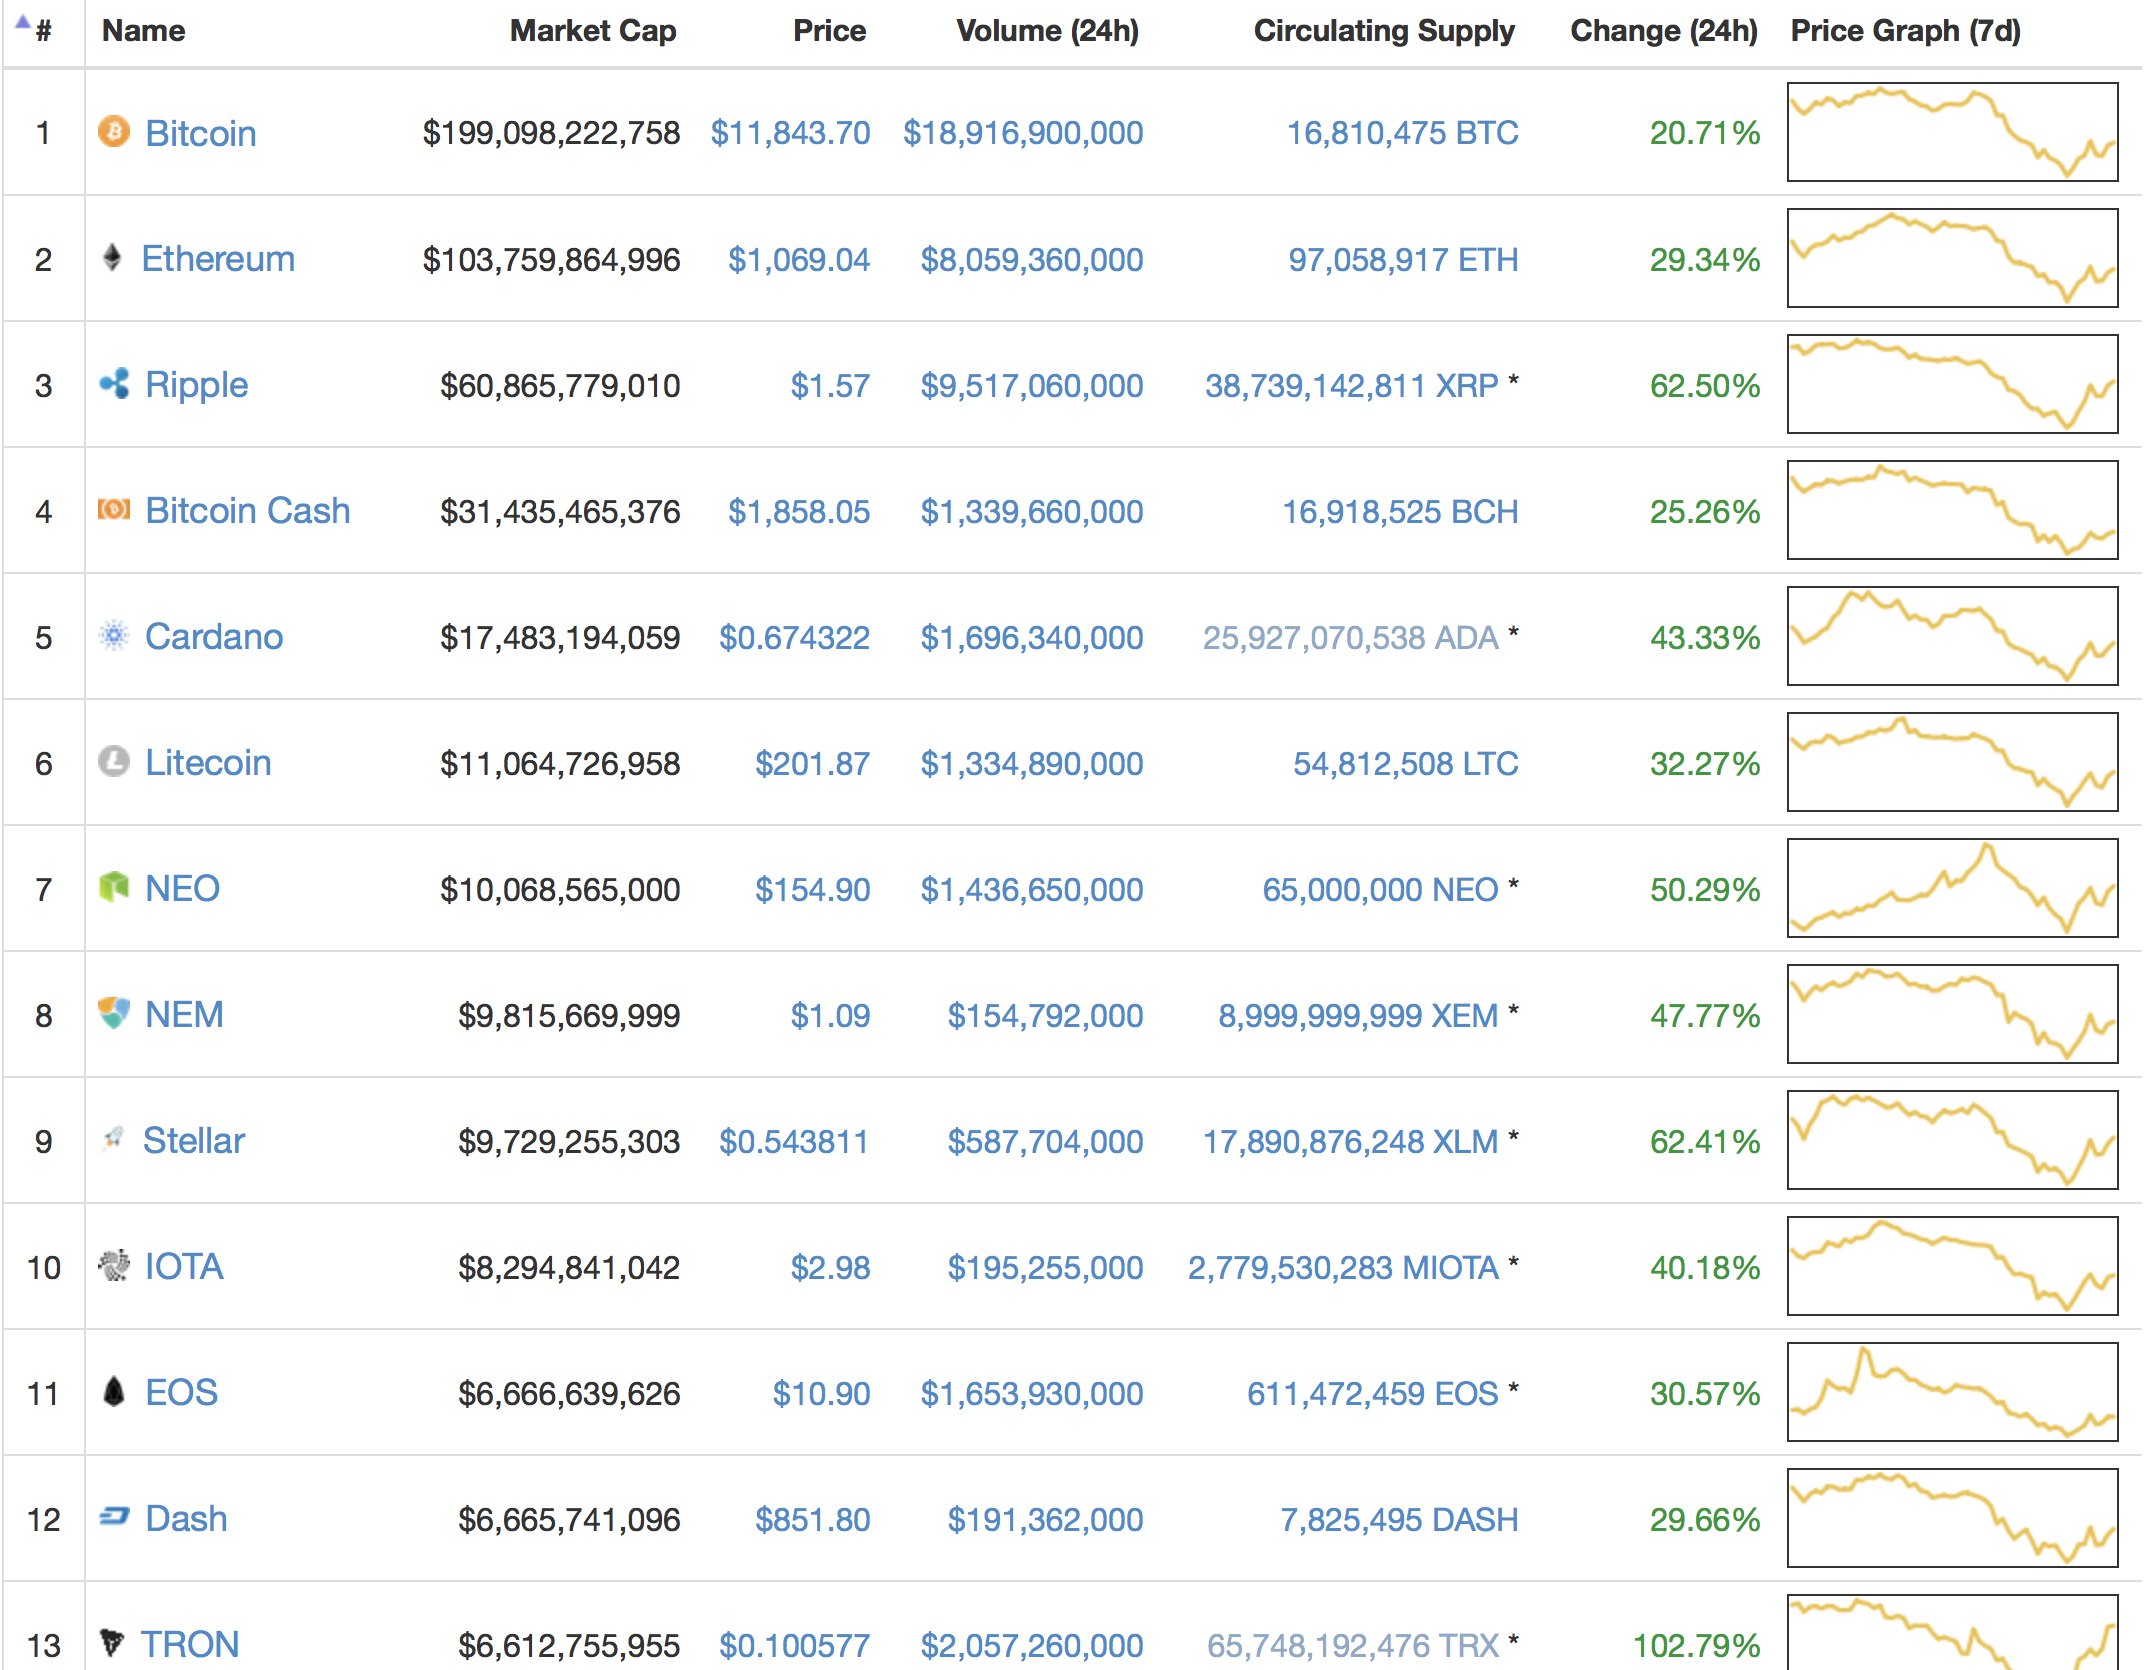Open the Bitcoin name link
Image resolution: width=2146 pixels, height=1670 pixels.
coord(201,133)
